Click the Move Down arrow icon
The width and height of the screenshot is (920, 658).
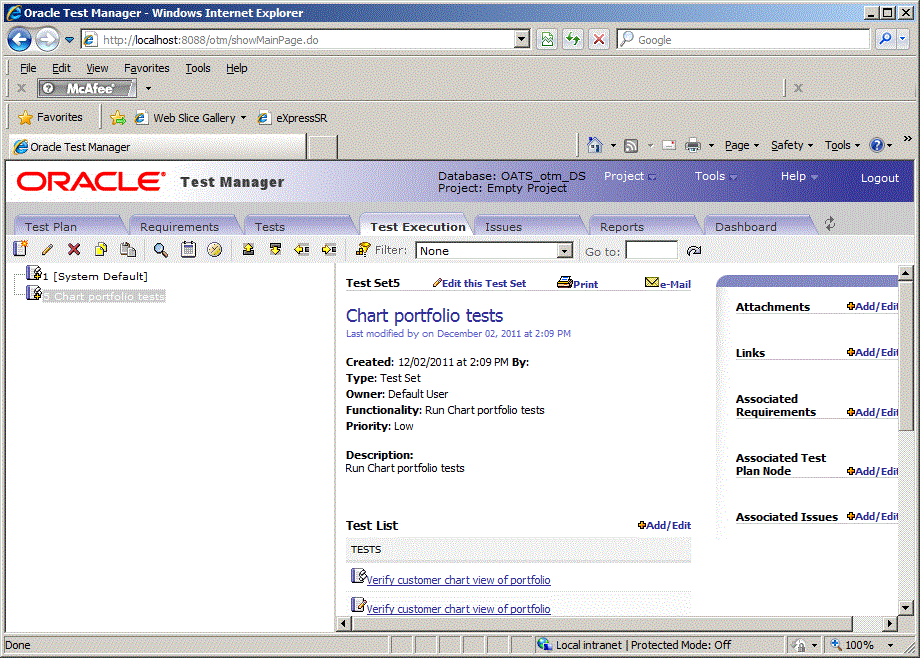click(x=275, y=249)
